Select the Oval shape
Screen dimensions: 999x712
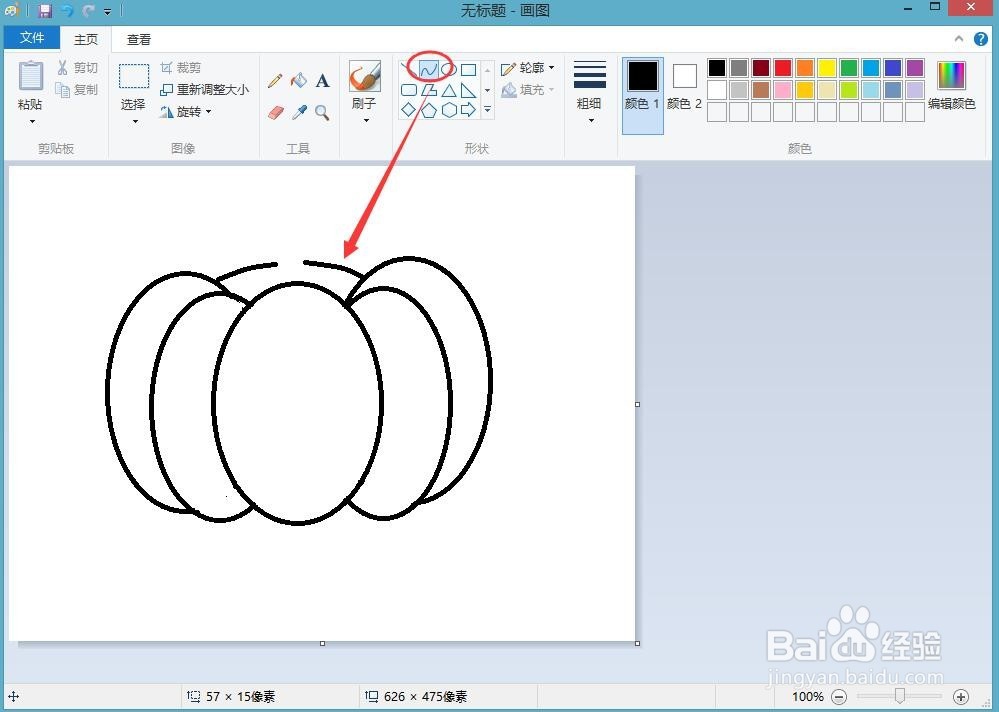[447, 69]
